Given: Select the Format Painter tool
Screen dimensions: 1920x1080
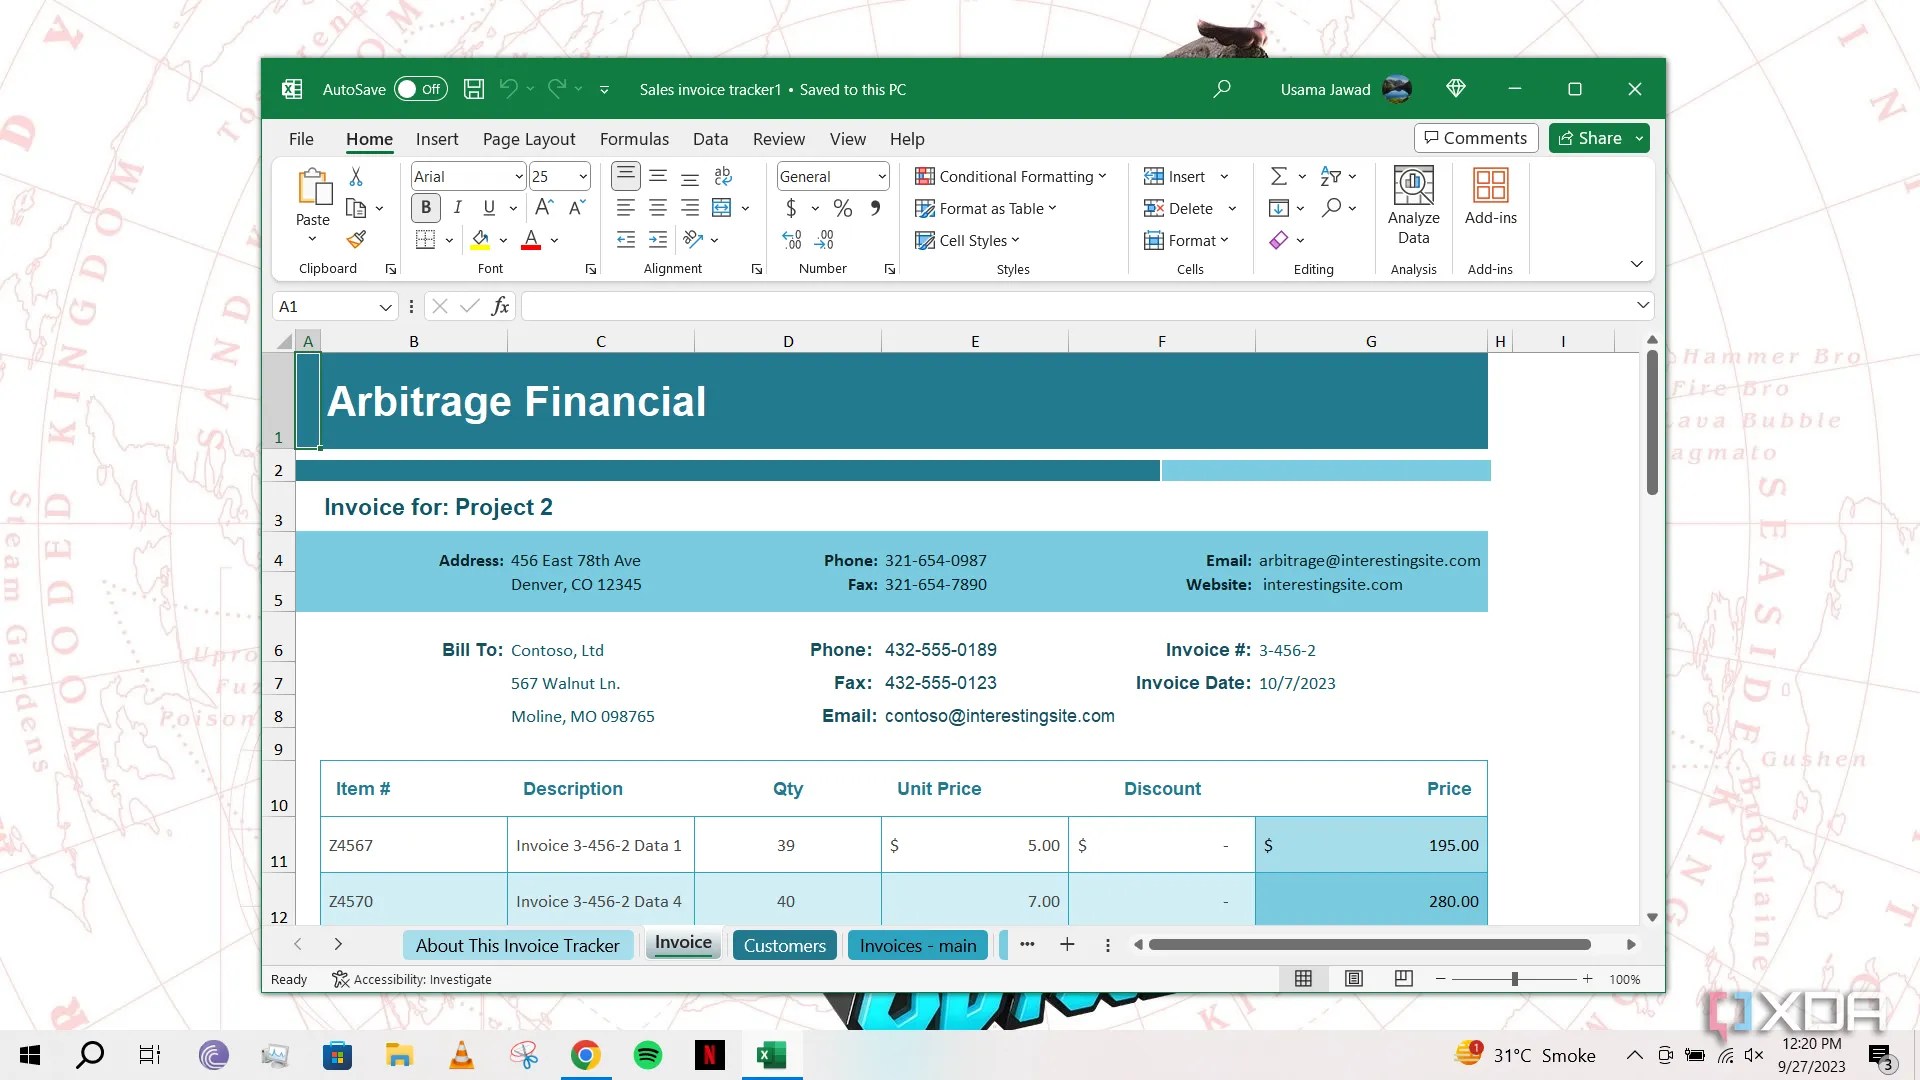Looking at the screenshot, I should [x=355, y=239].
